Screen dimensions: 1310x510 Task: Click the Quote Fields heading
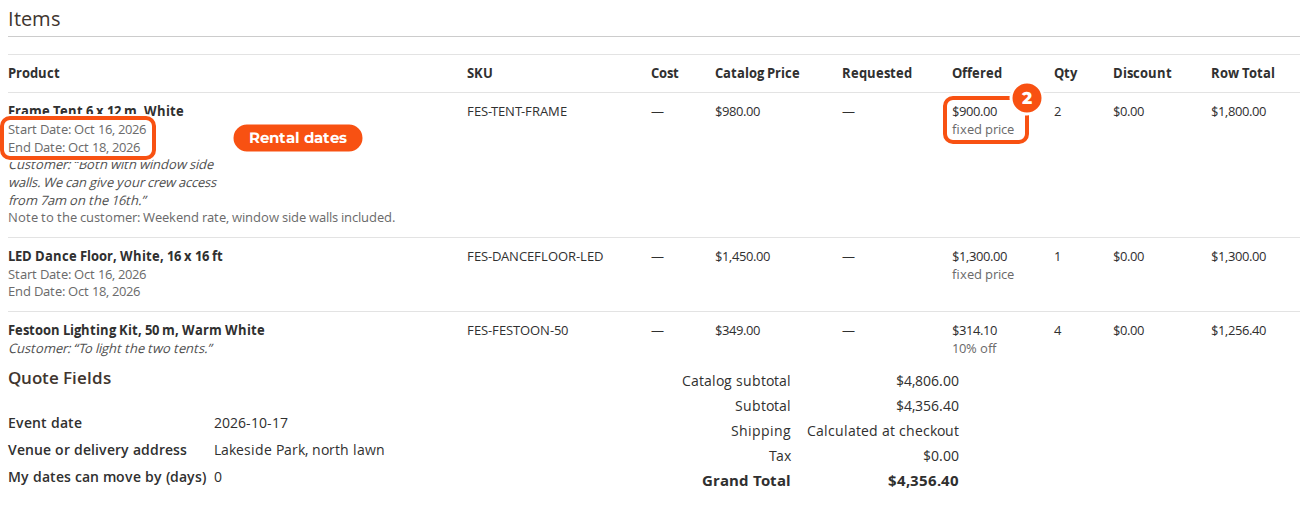coord(60,378)
